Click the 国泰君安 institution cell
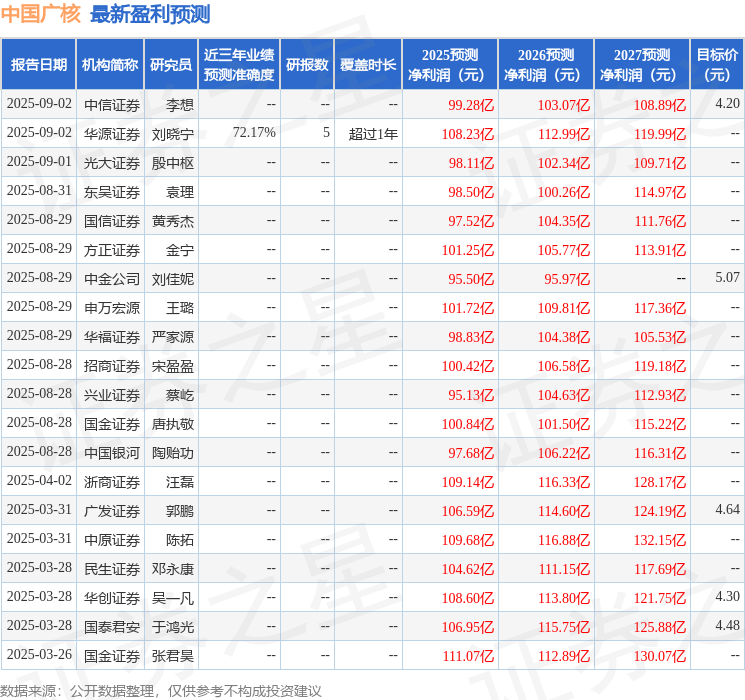 click(x=112, y=626)
